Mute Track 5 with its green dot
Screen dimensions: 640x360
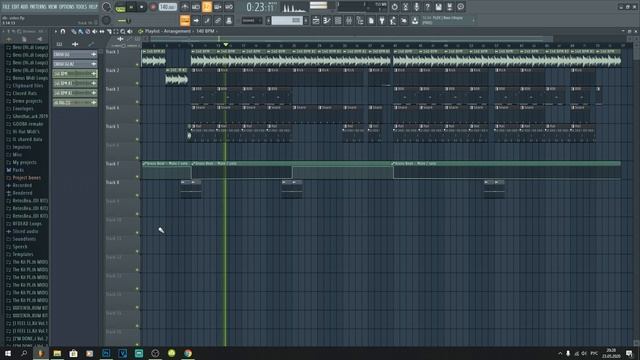[137, 139]
